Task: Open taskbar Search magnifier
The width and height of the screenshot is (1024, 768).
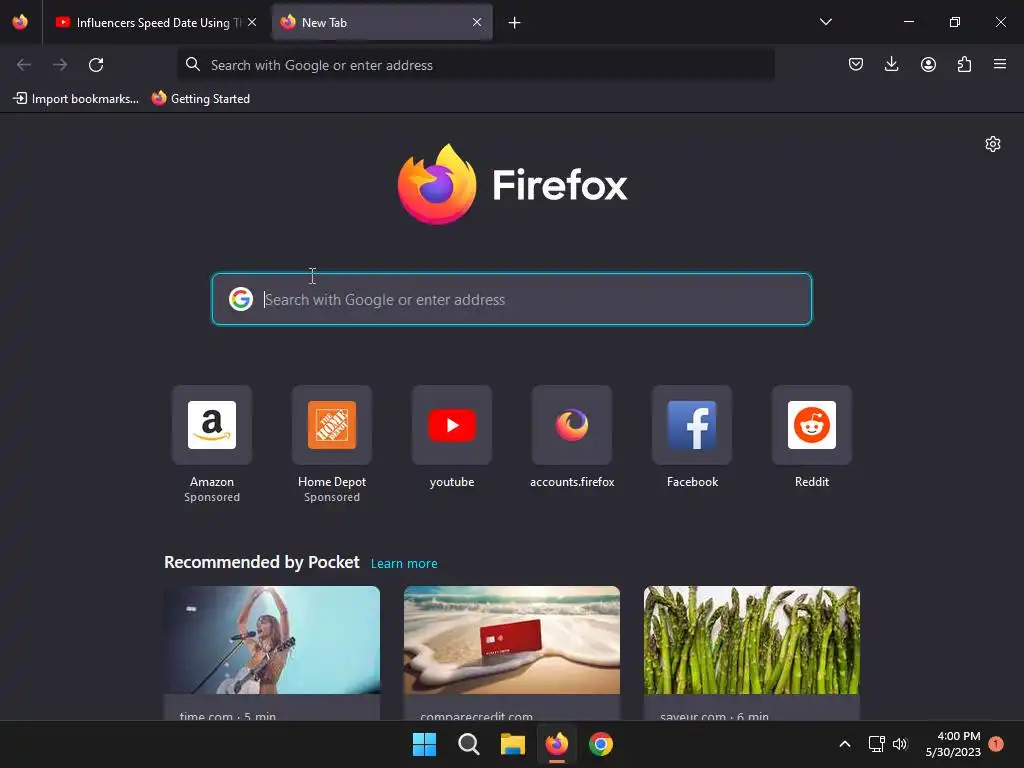Action: click(x=468, y=744)
